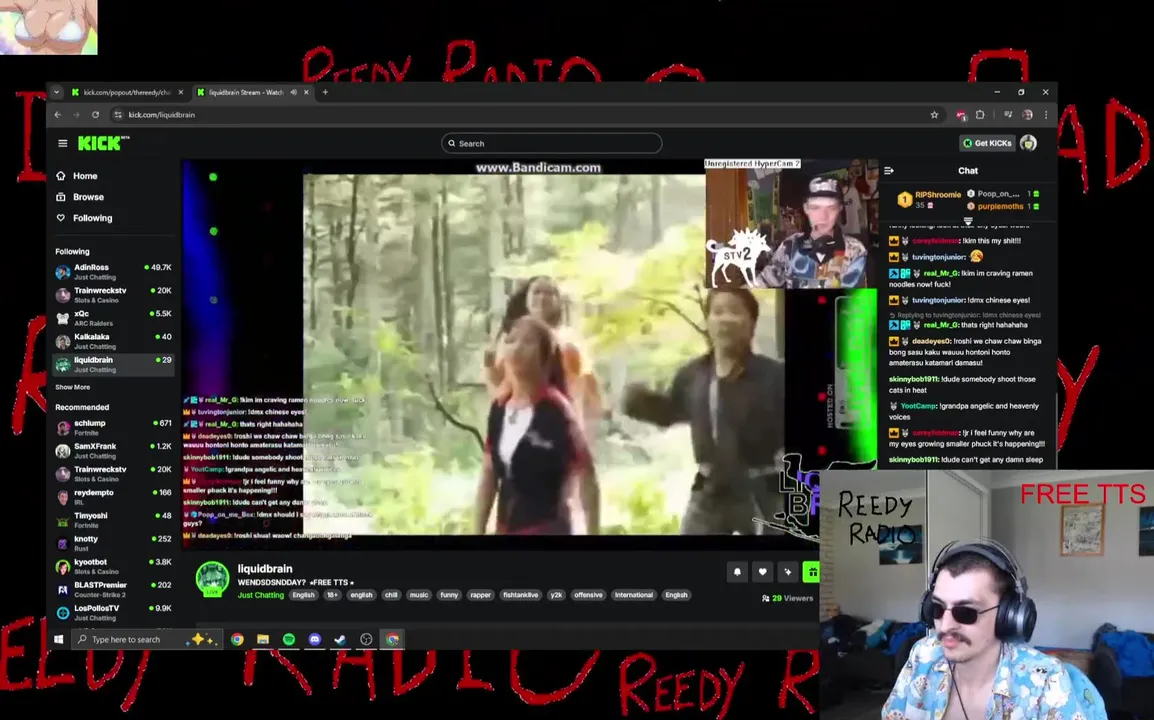Open OBS Studio from the taskbar
Viewport: 1154px width, 720px height.
point(366,639)
